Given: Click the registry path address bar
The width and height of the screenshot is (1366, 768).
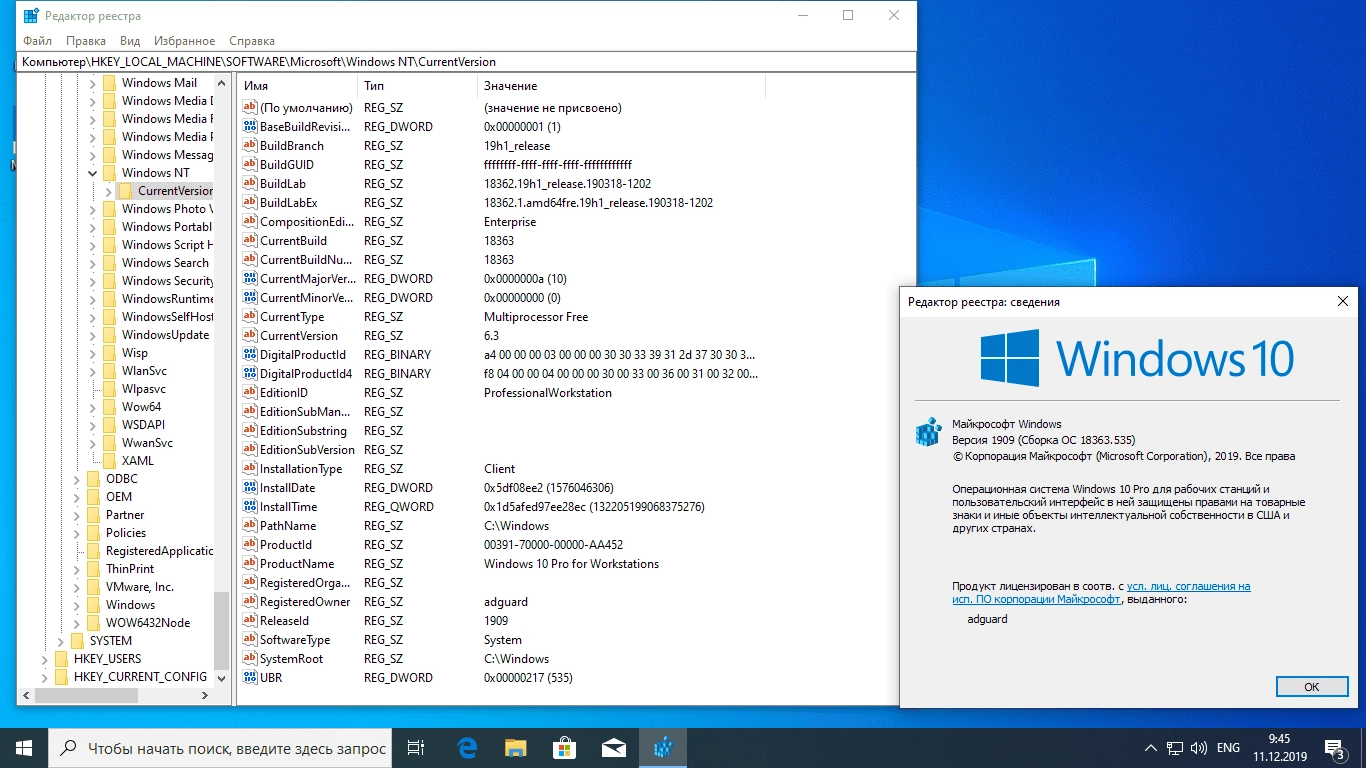Looking at the screenshot, I should tap(466, 62).
